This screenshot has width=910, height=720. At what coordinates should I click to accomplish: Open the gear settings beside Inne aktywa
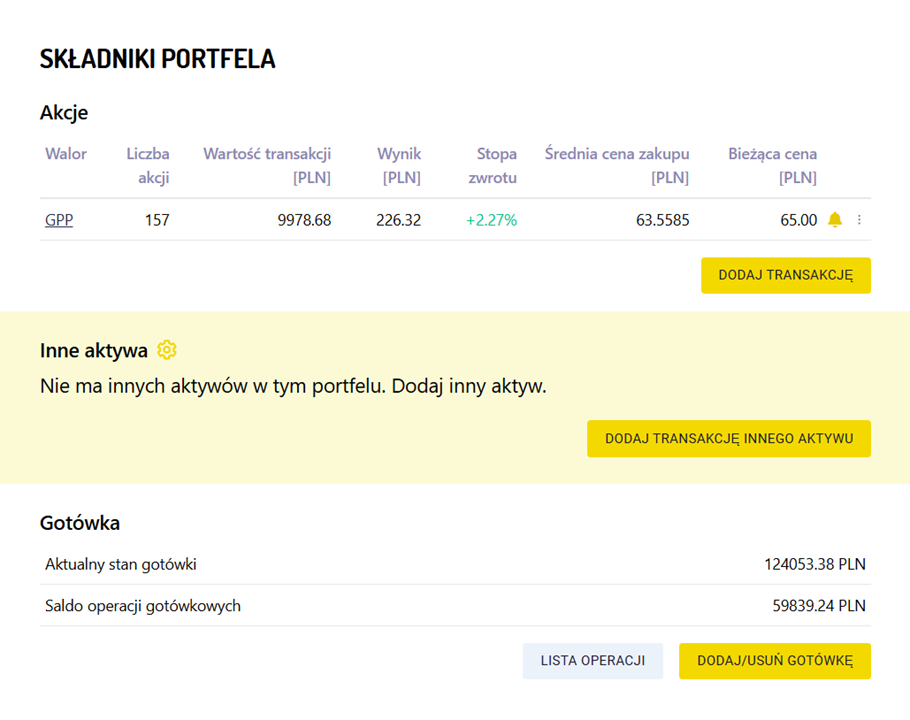tap(167, 350)
